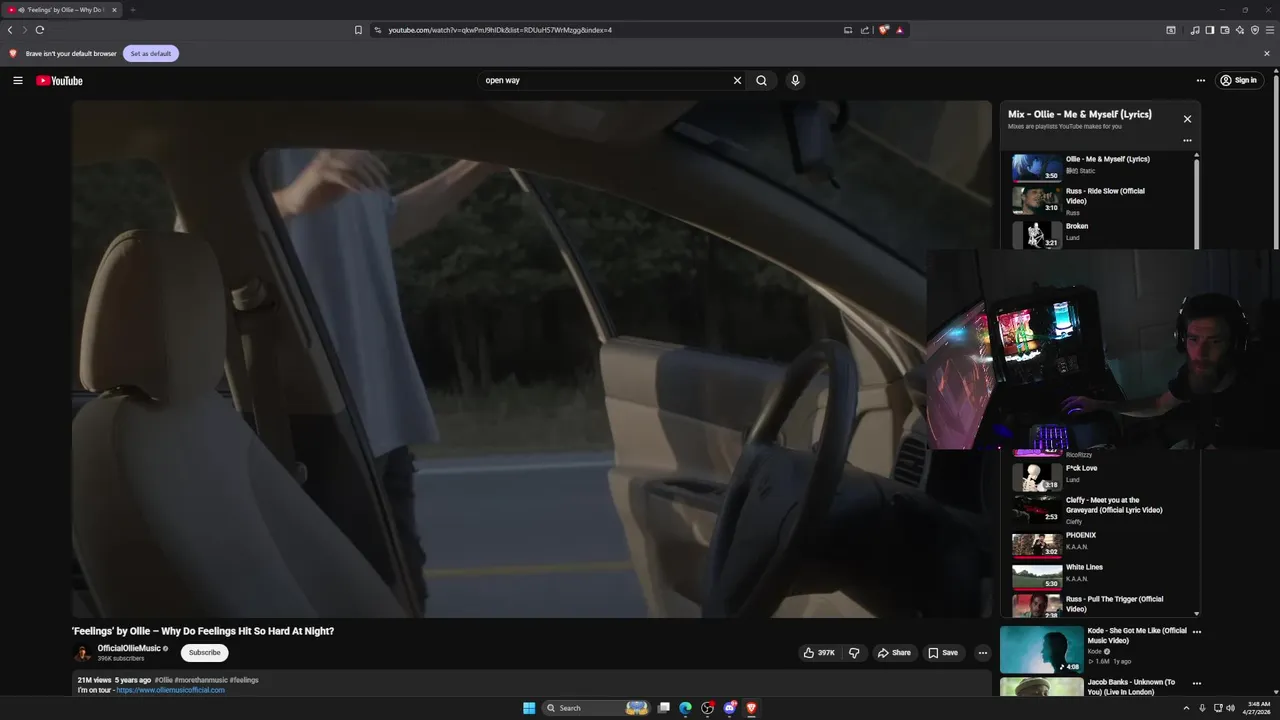Click the Windows taskbar Search box

[597, 708]
